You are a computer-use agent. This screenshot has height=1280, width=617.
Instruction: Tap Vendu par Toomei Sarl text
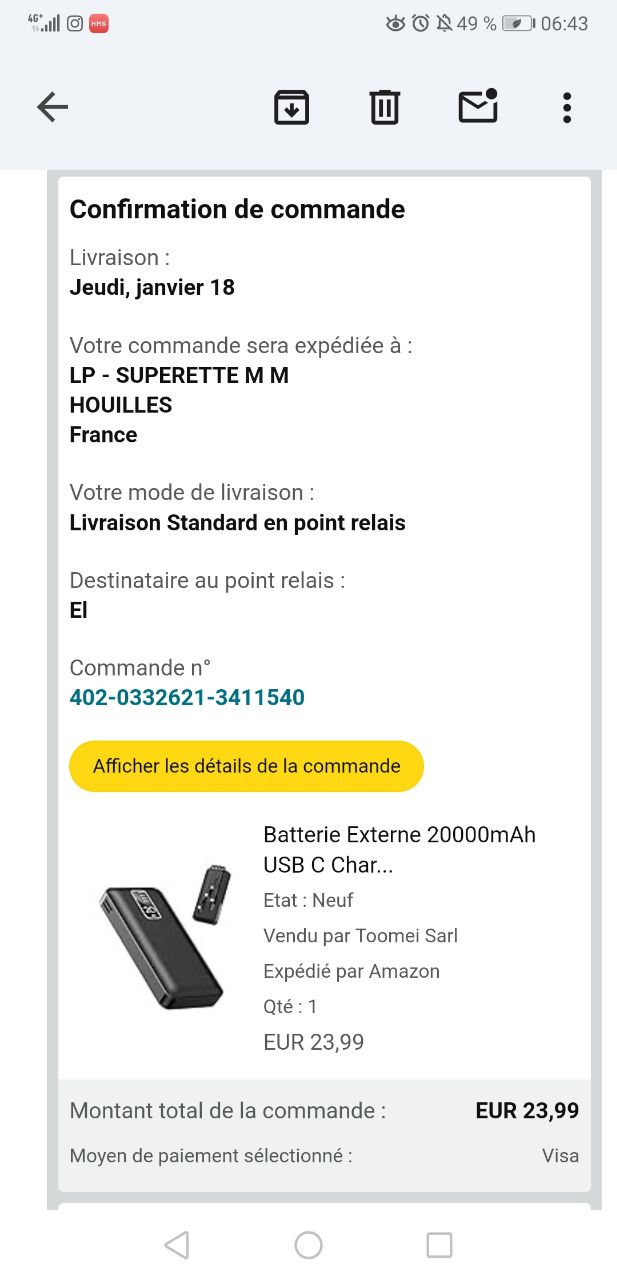coord(360,936)
